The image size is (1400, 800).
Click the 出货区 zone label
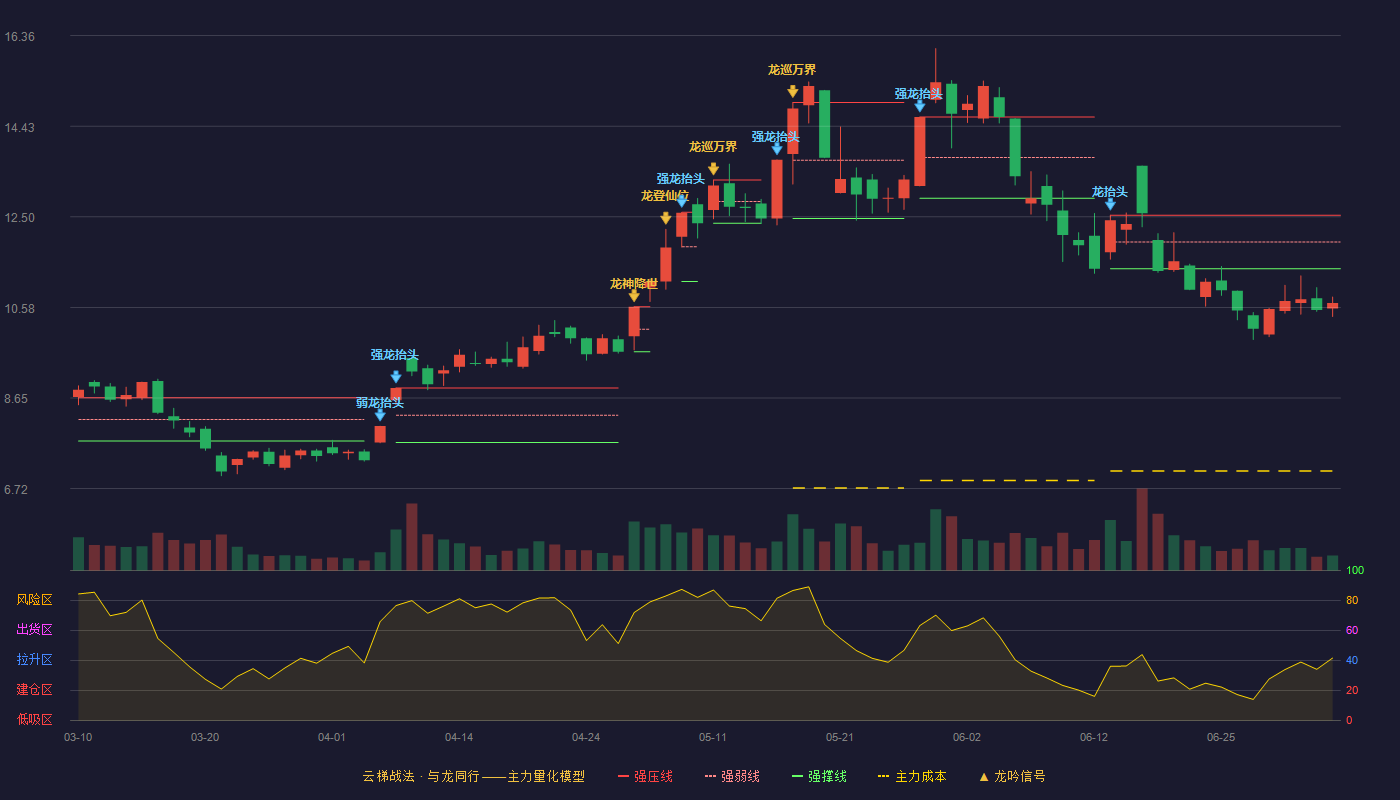[x=34, y=630]
